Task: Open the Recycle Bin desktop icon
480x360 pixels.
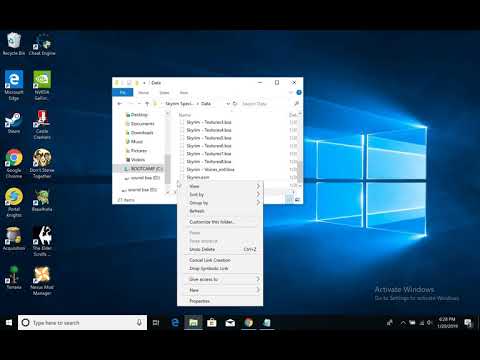Action: click(14, 44)
